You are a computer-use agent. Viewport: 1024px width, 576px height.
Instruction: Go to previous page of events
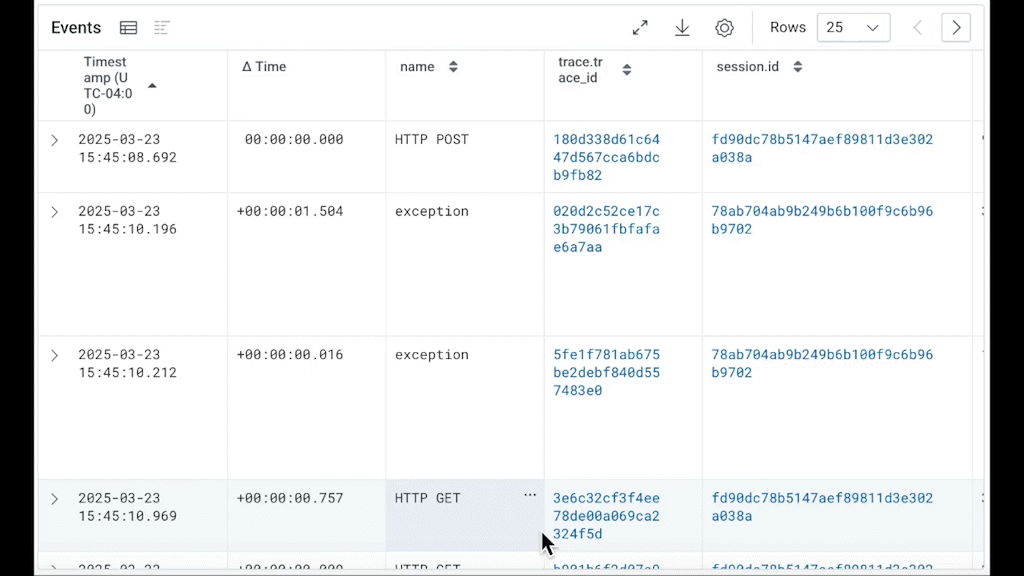pyautogui.click(x=917, y=28)
